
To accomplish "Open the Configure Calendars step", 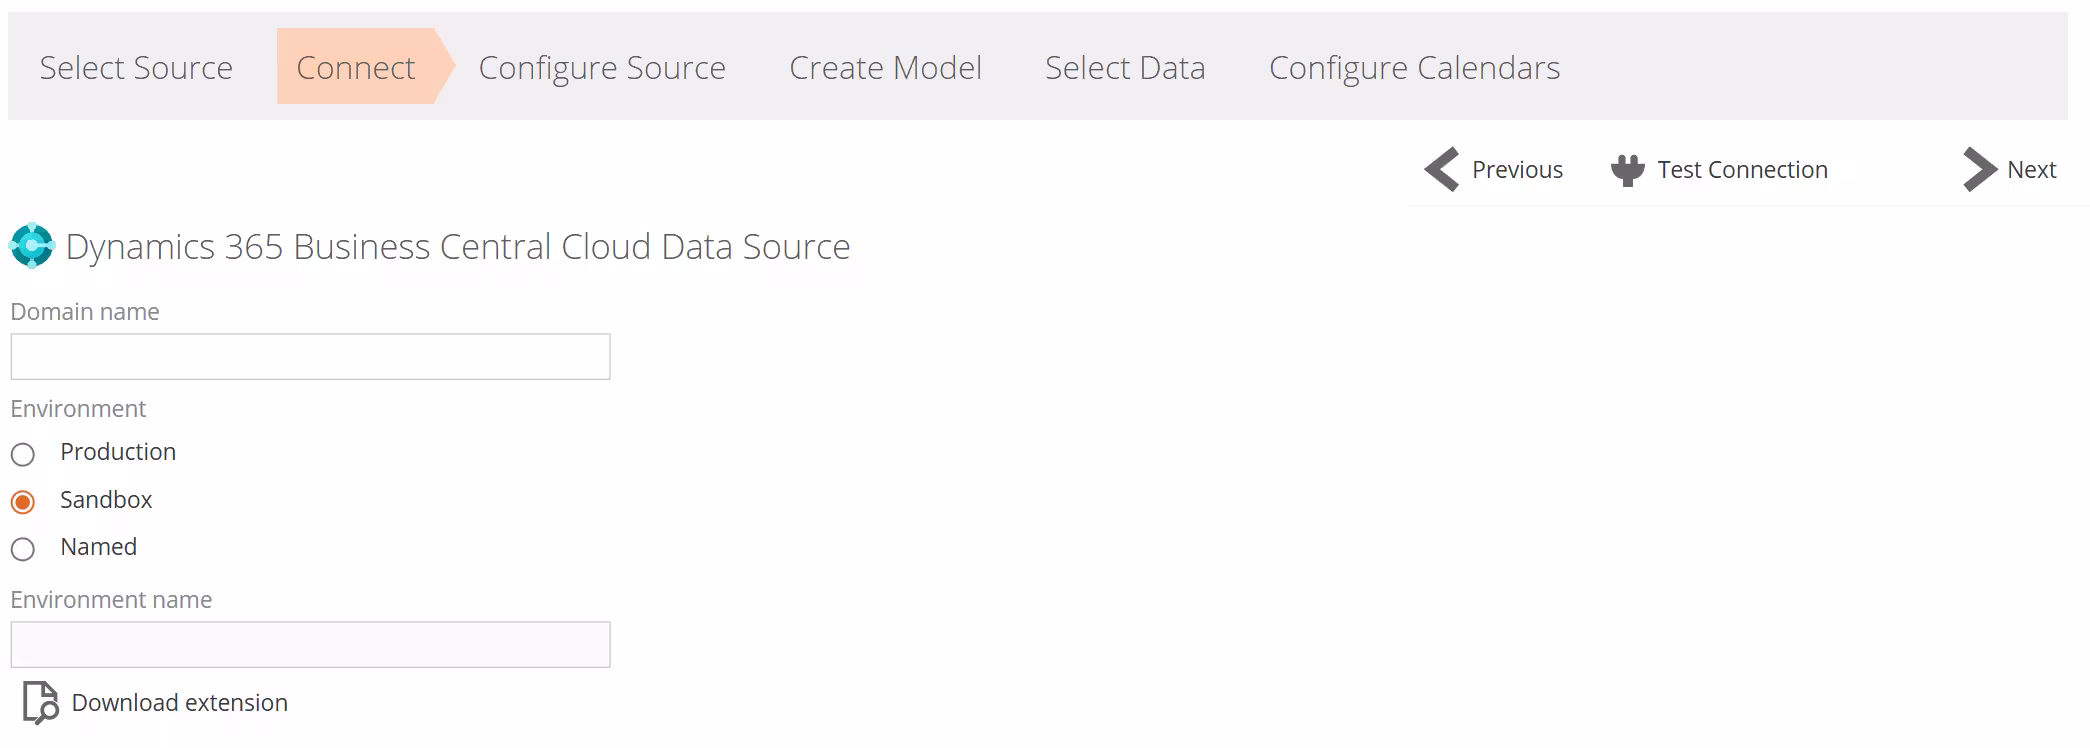I will click(1413, 68).
